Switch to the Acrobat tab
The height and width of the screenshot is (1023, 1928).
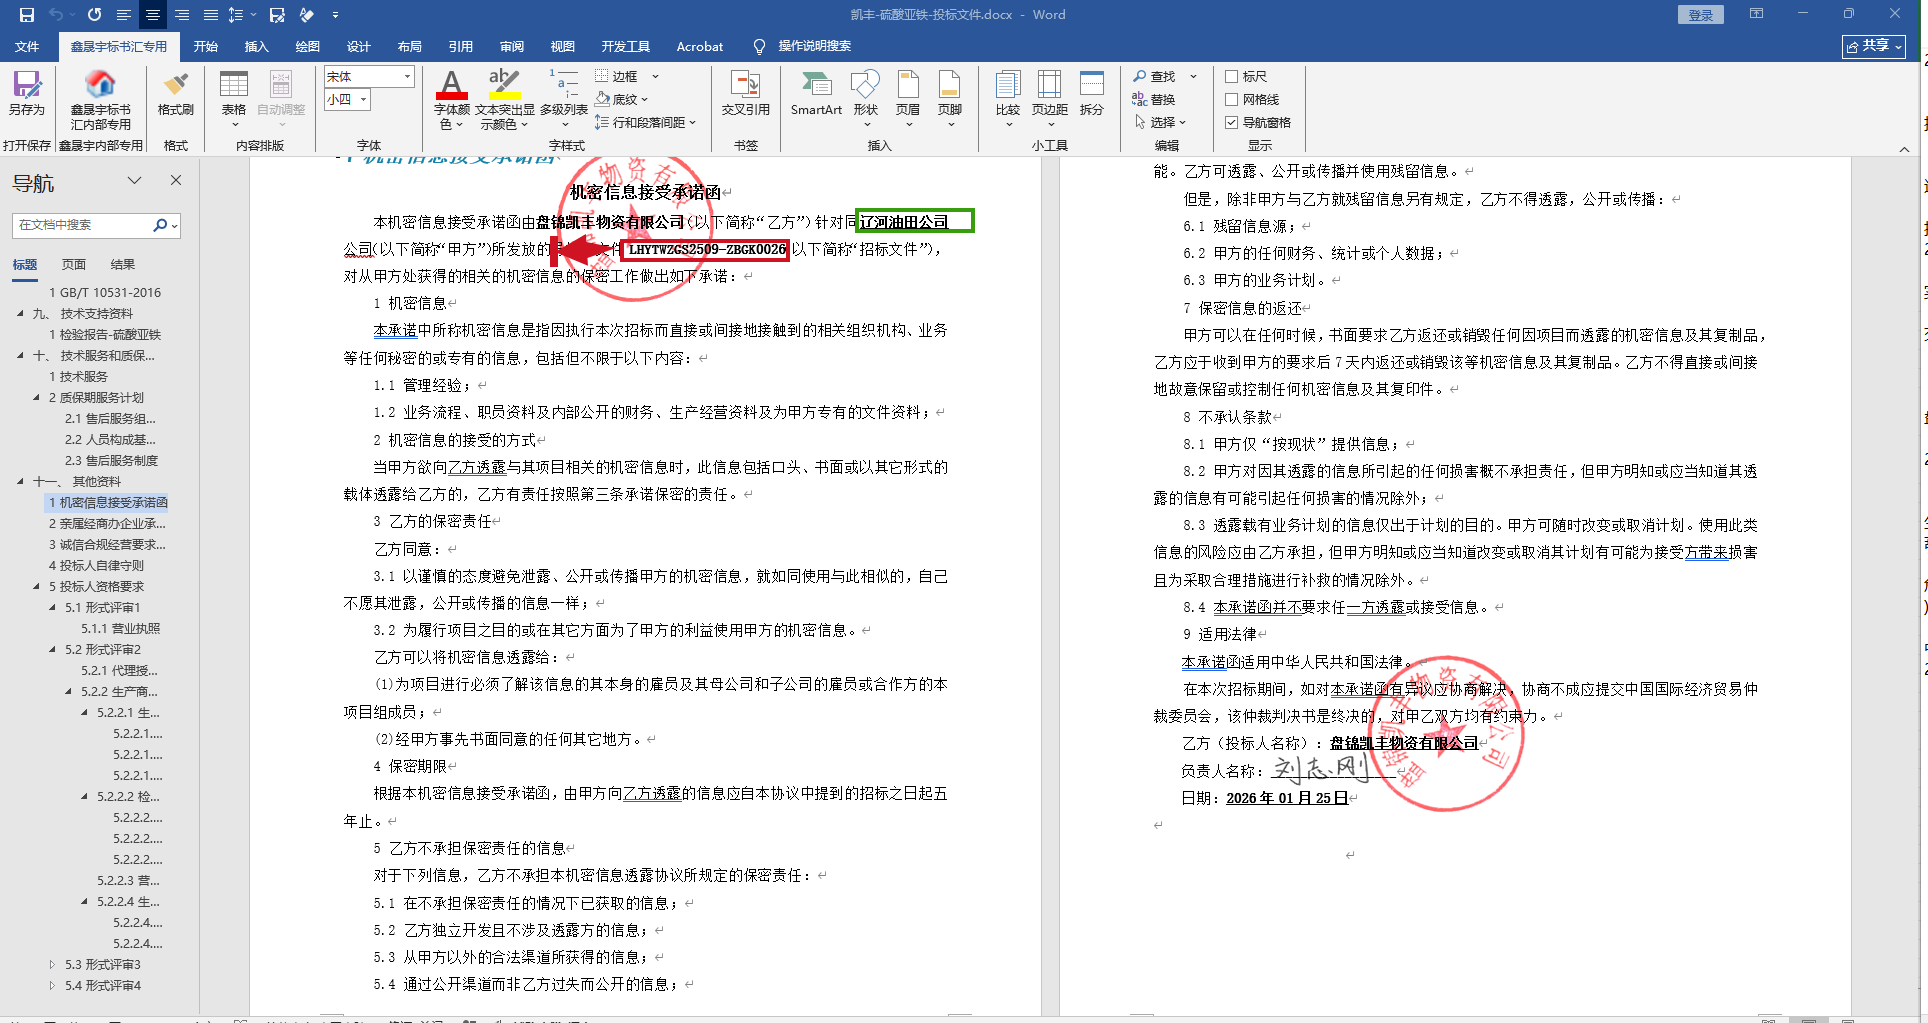700,46
